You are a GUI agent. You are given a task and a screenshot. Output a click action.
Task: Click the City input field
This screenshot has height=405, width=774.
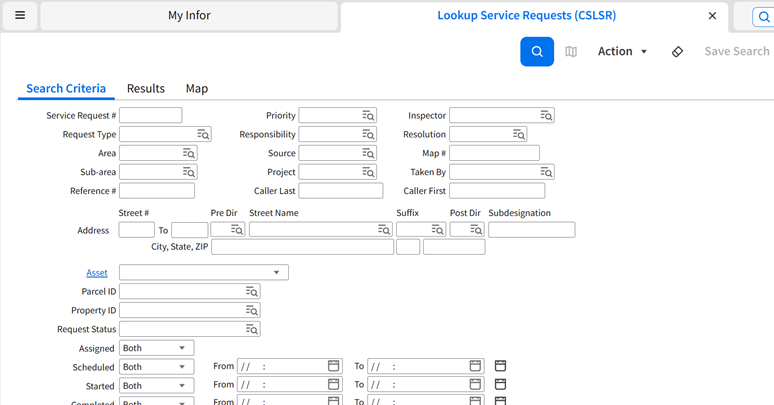coord(303,247)
